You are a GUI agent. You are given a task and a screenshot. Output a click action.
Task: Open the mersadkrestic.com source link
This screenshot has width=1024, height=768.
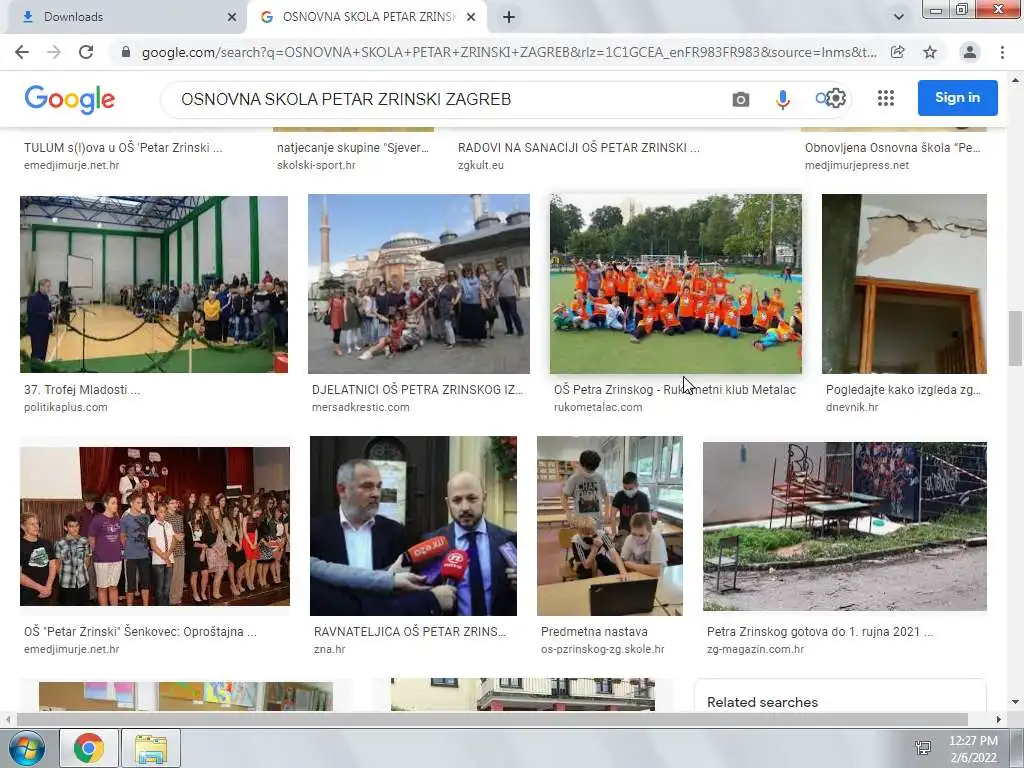coord(360,407)
